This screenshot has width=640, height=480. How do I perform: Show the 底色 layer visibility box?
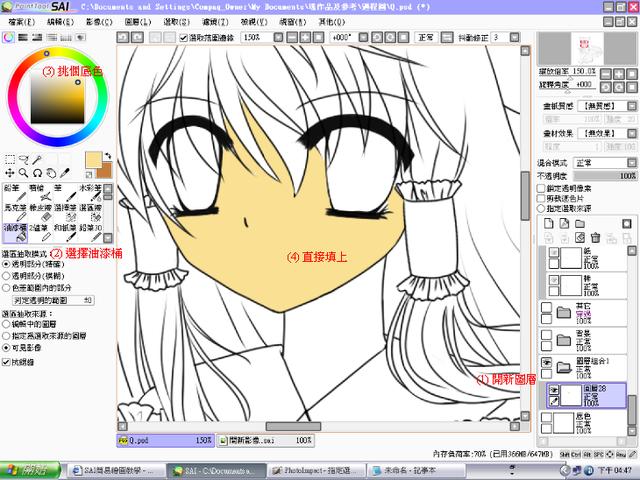tap(546, 417)
